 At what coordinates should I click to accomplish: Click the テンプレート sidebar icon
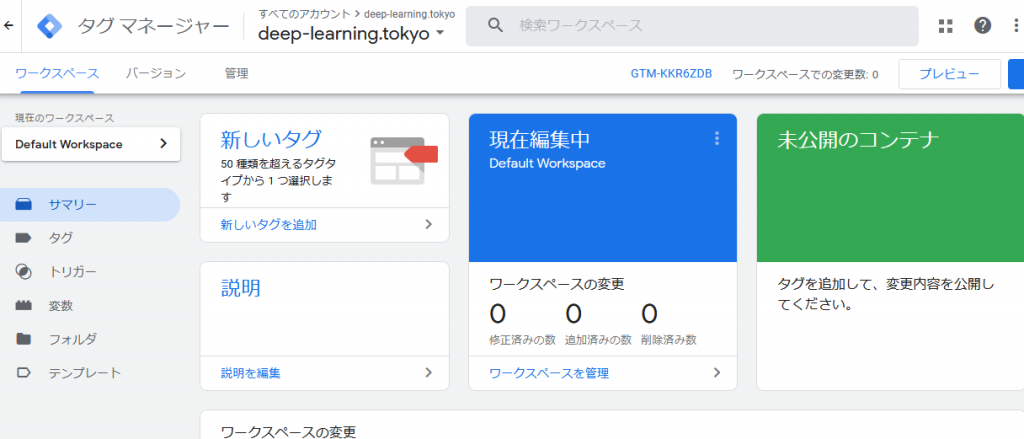[24, 373]
